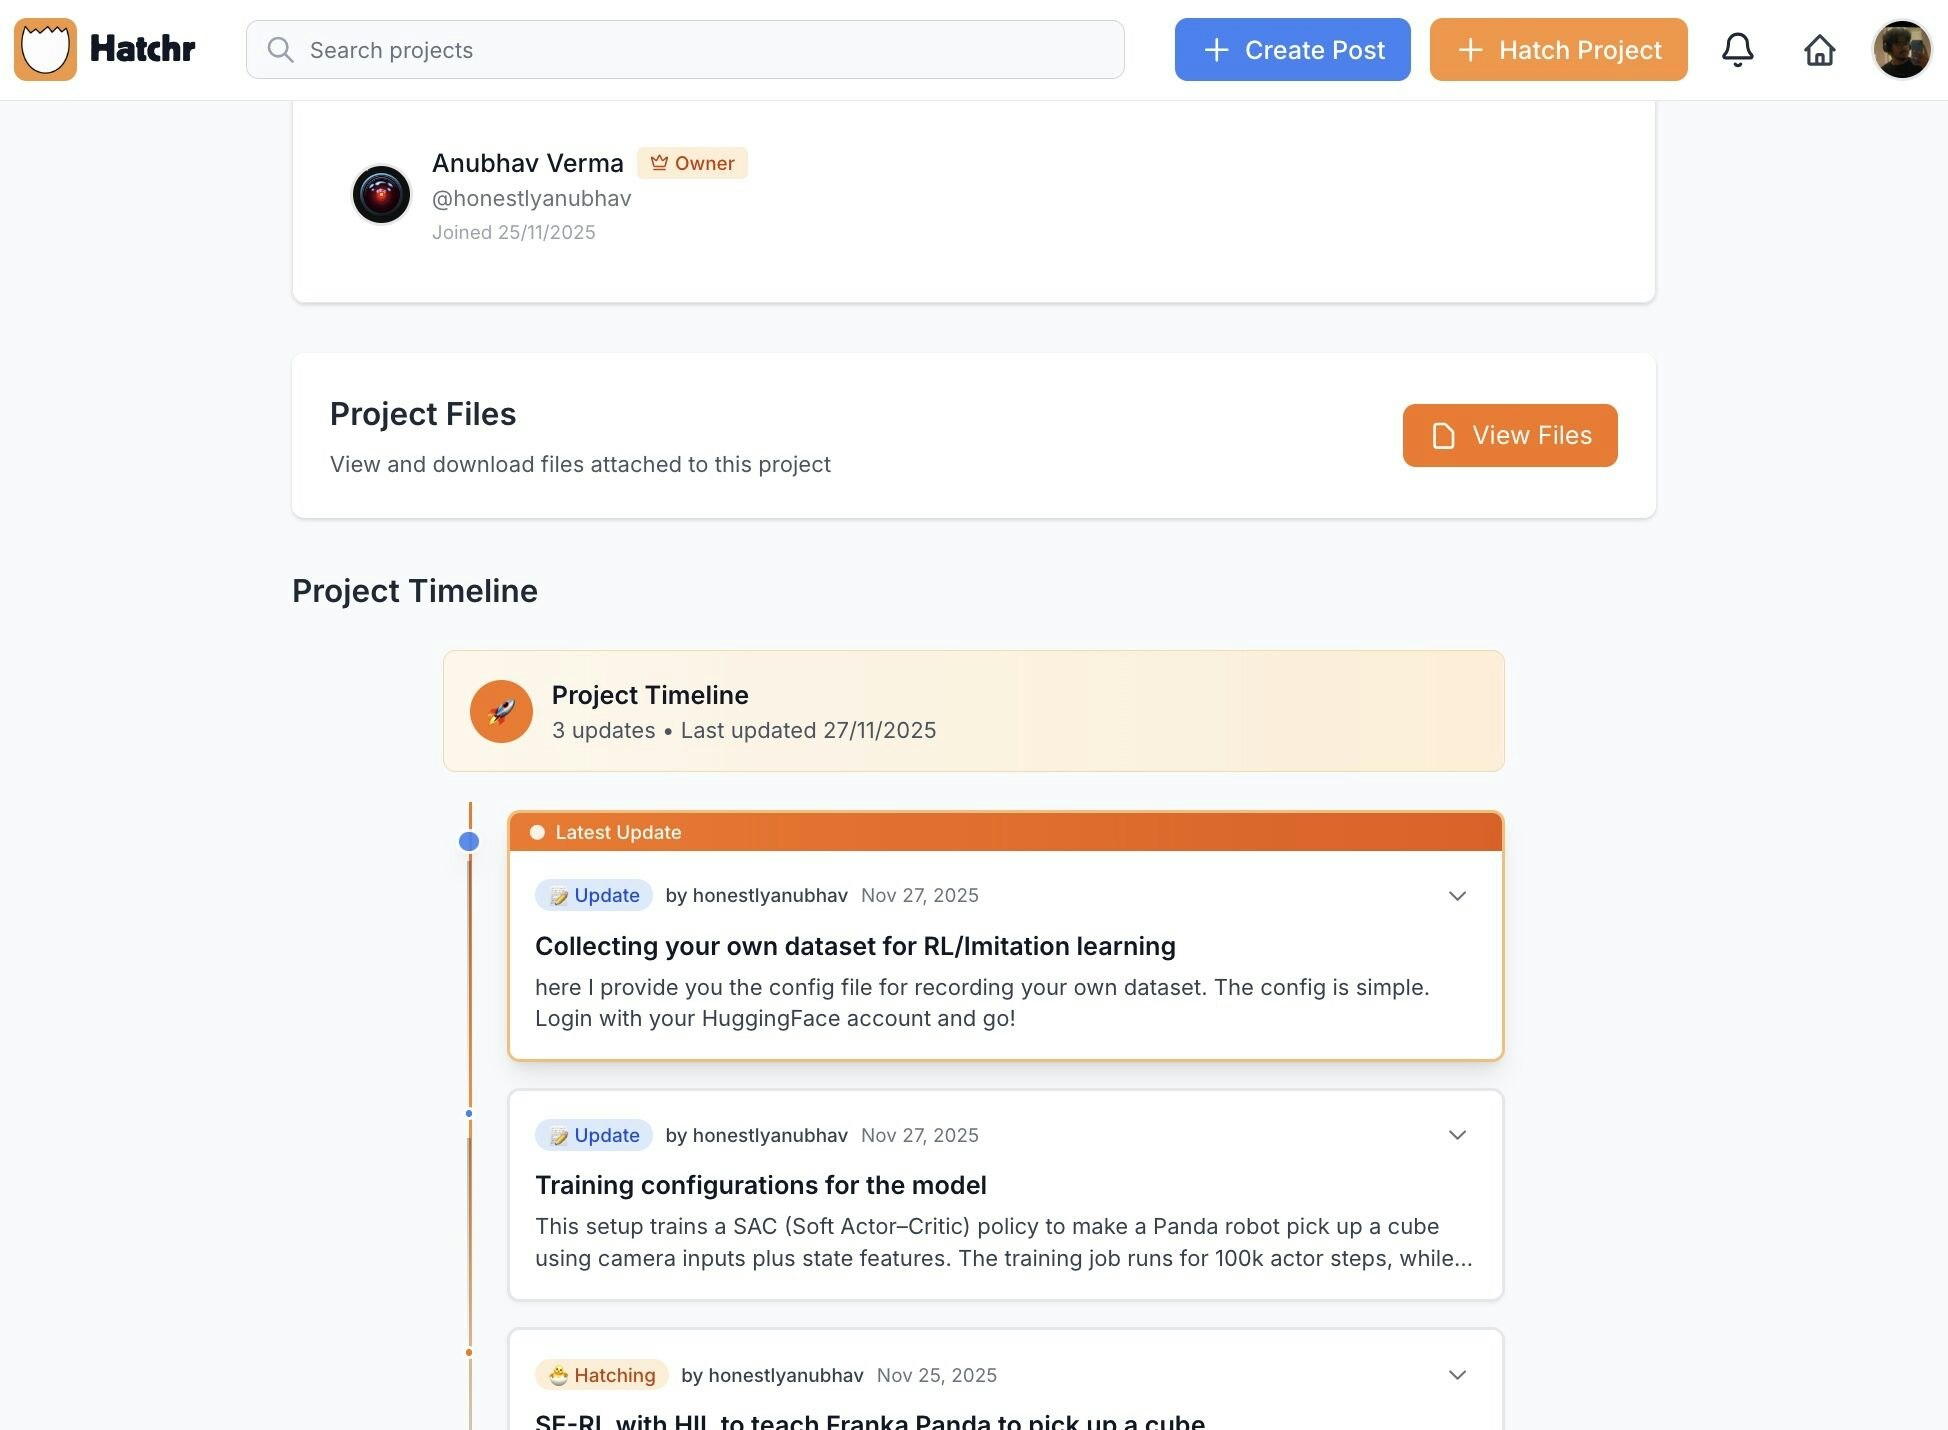The width and height of the screenshot is (1948, 1430).
Task: Click the chick icon on the Hatching badge
Action: tap(558, 1374)
